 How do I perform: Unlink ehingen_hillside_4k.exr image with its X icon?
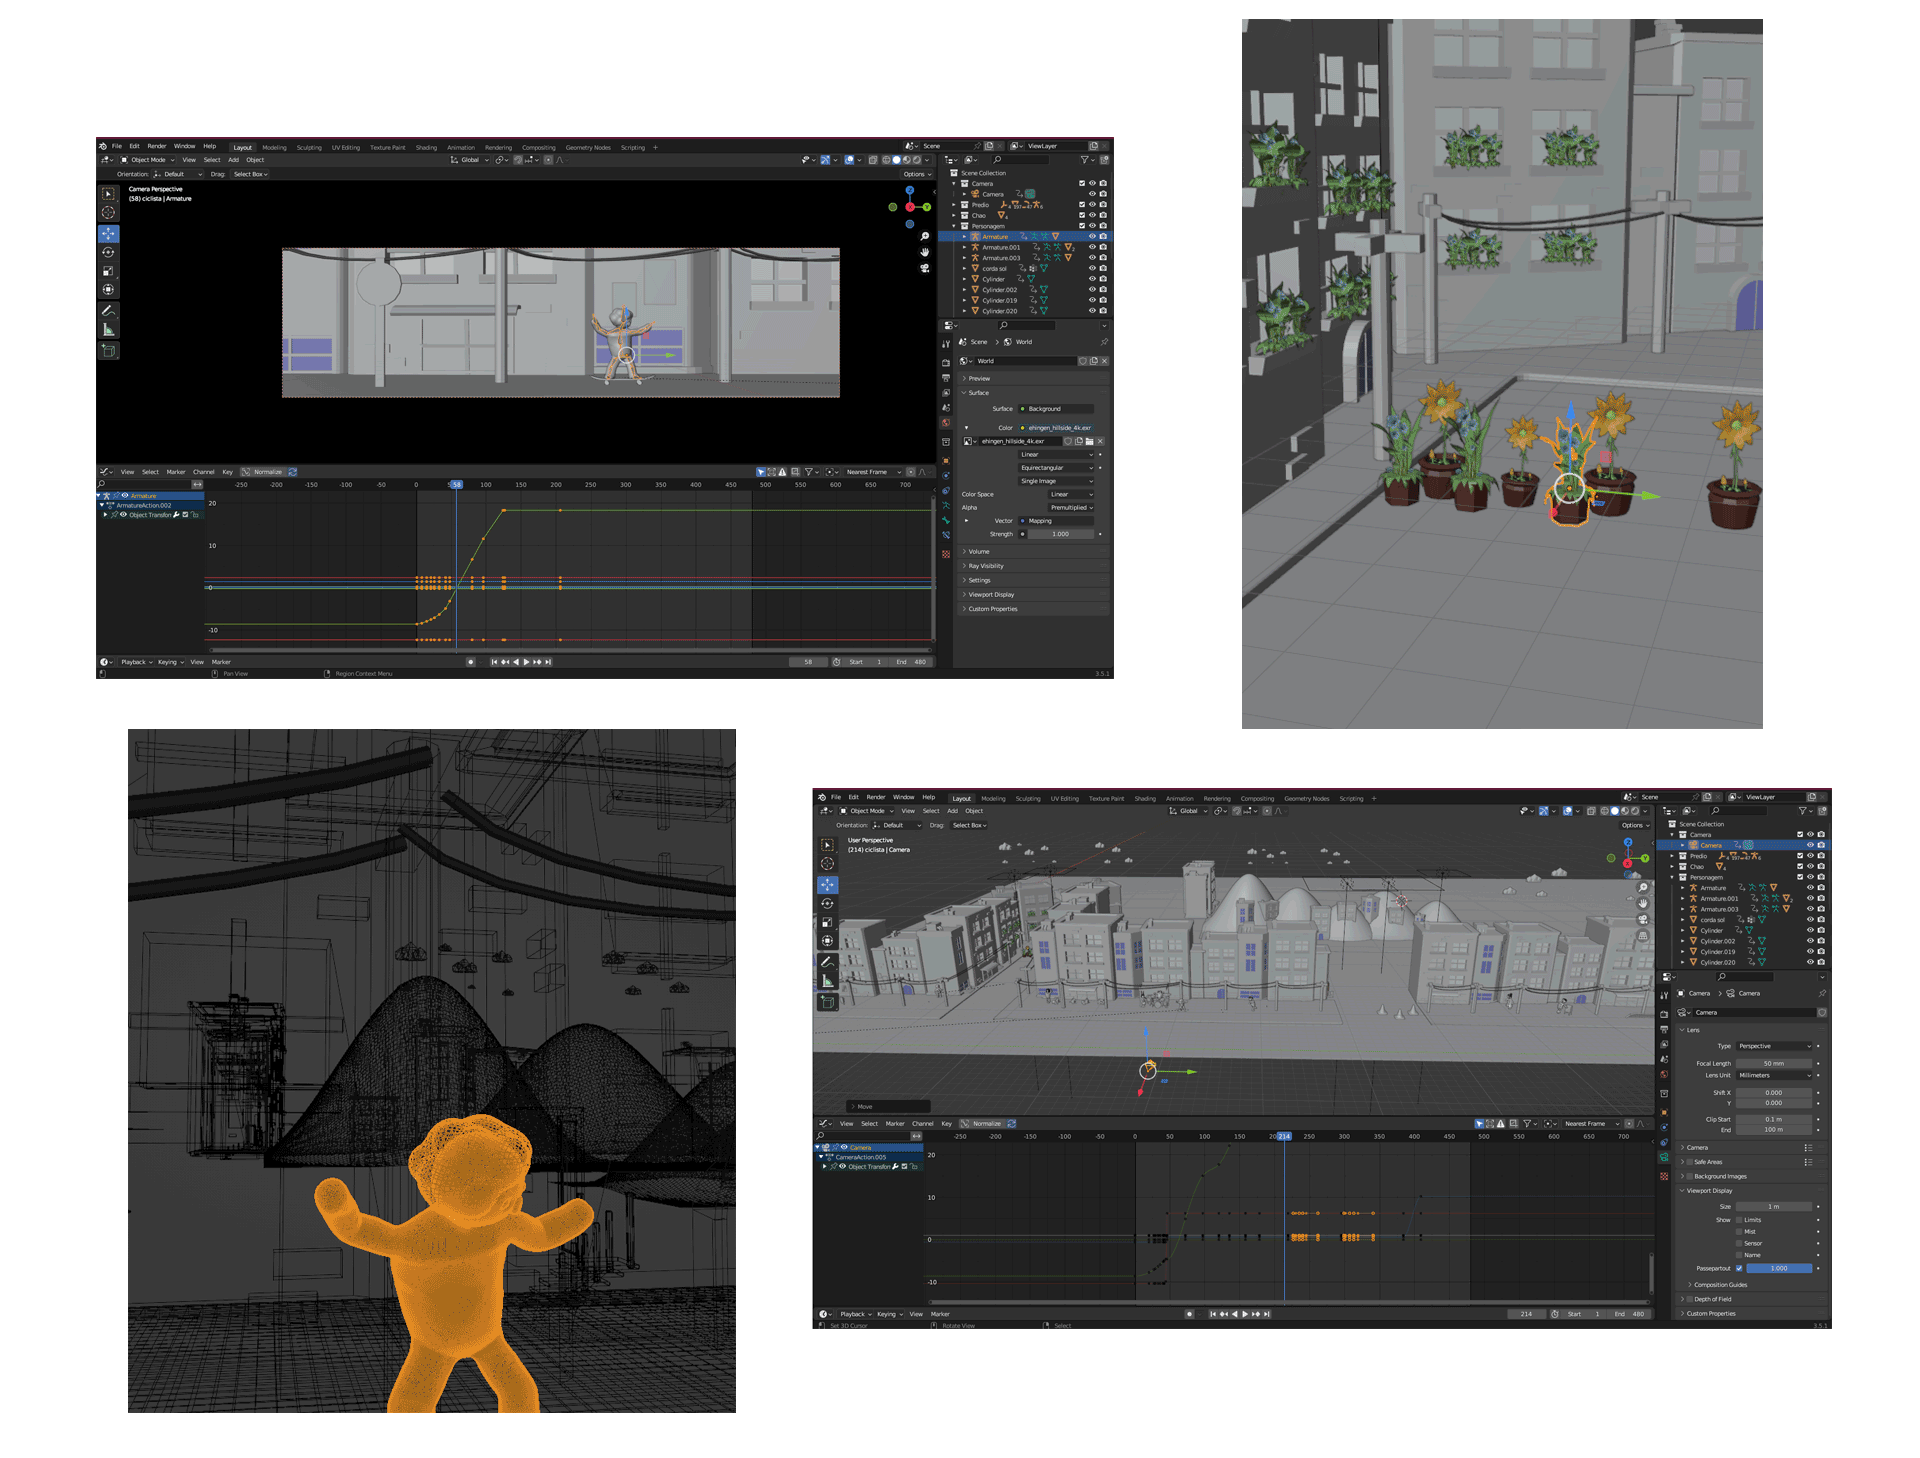click(1100, 441)
